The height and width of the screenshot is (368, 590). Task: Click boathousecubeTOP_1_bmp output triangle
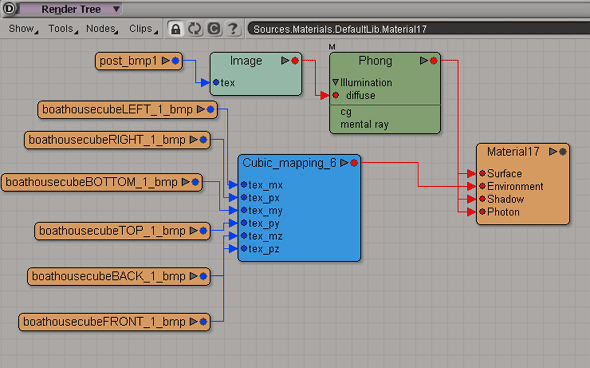193,231
